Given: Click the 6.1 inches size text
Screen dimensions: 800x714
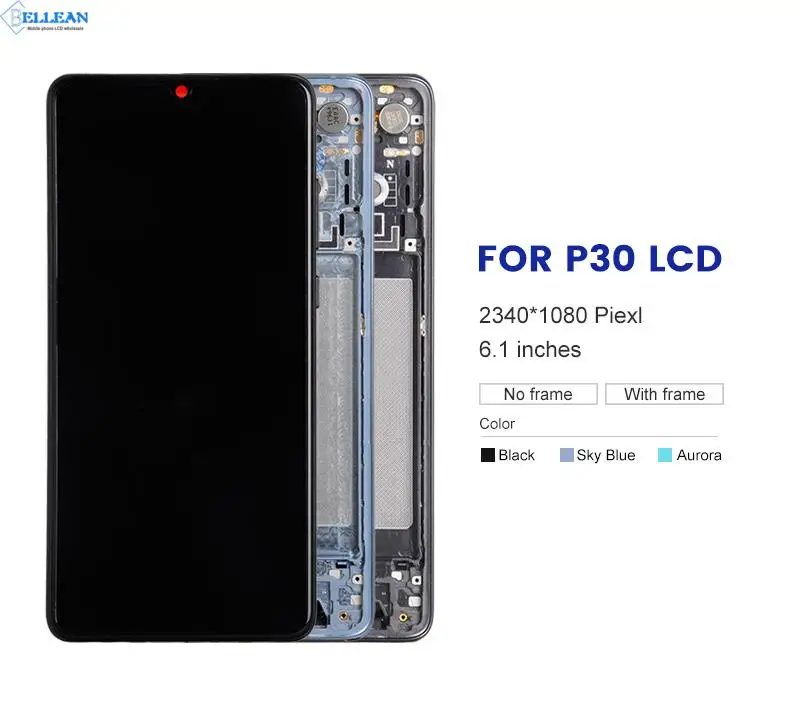Looking at the screenshot, I should click(x=530, y=350).
